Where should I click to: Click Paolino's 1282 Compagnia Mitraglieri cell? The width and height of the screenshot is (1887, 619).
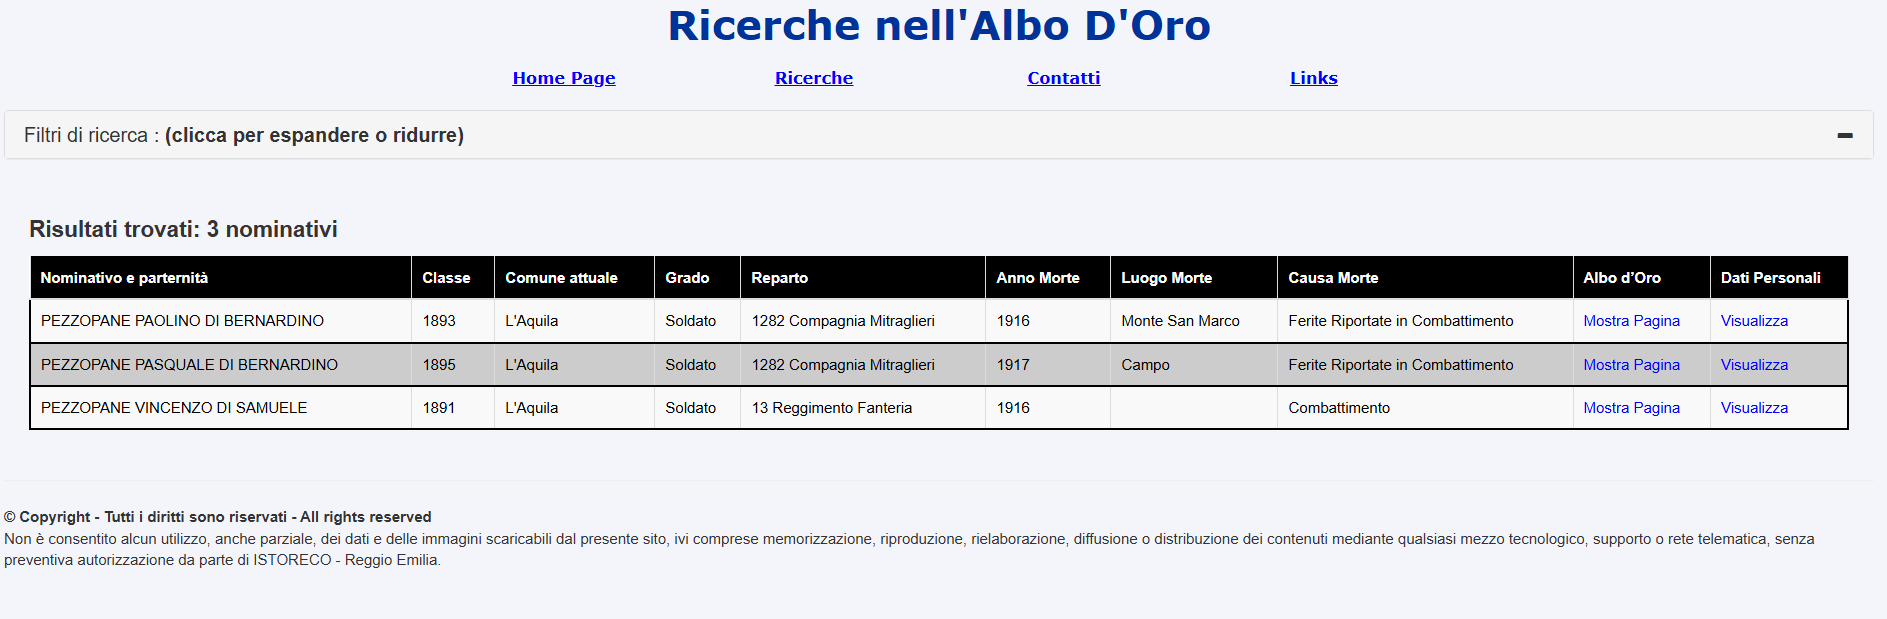pyautogui.click(x=863, y=321)
